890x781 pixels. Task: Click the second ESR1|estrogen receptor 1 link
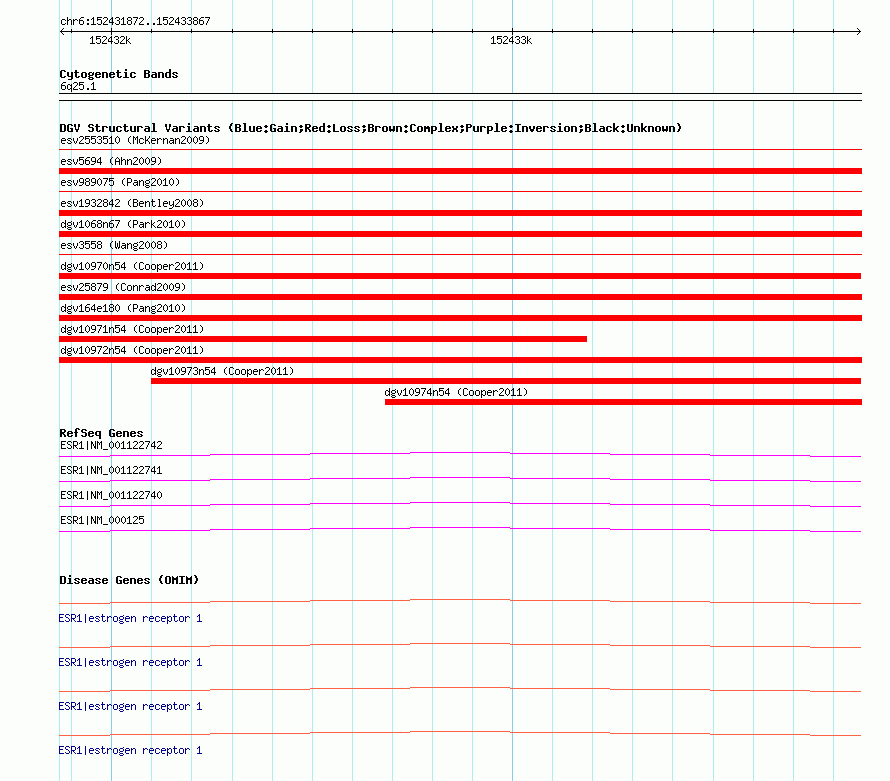130,662
